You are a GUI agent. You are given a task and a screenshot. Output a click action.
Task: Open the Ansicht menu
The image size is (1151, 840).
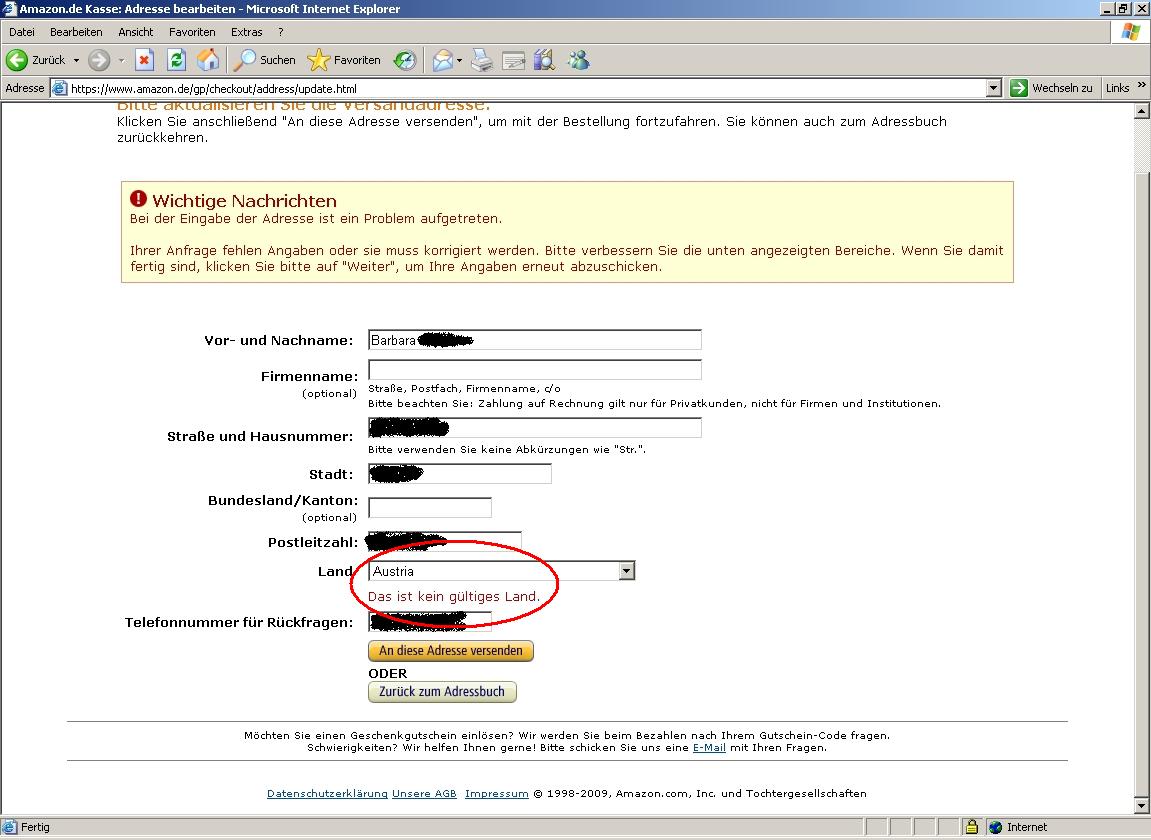tap(136, 32)
